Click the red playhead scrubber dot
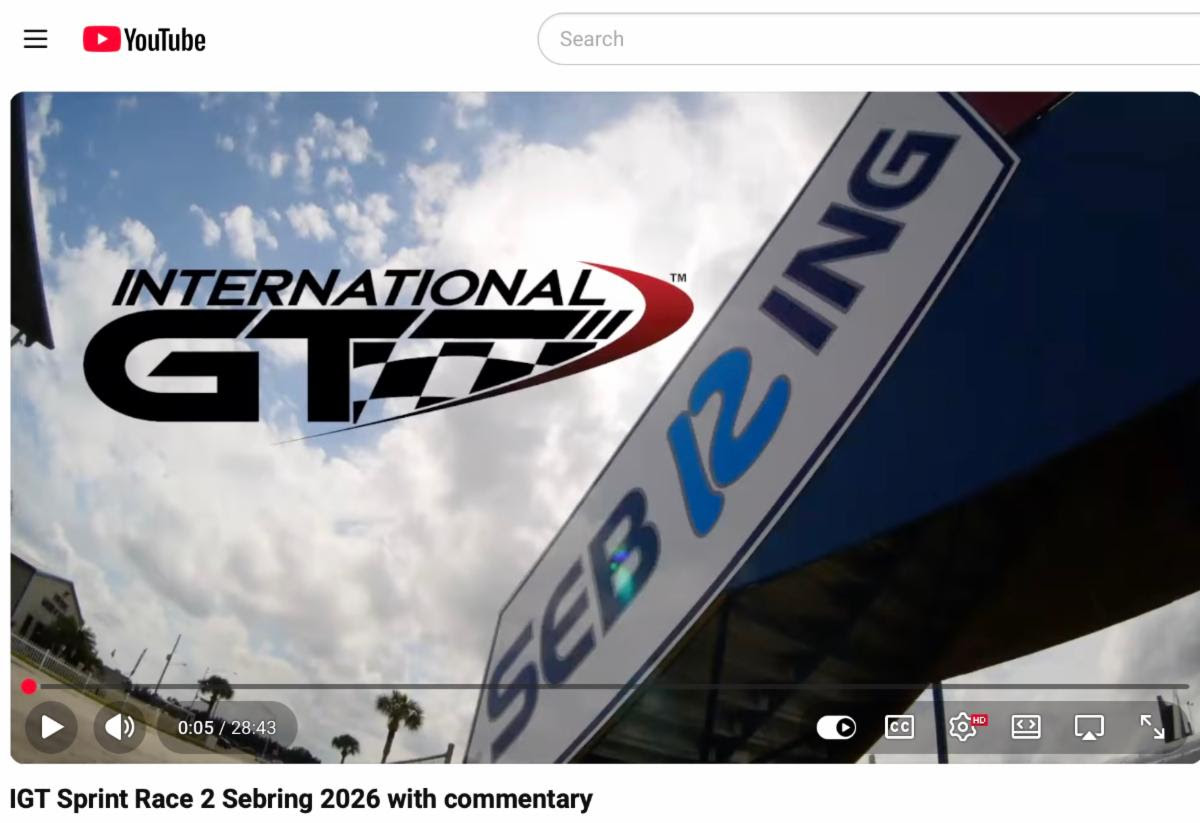Viewport: 1200px width, 823px height. pyautogui.click(x=29, y=686)
